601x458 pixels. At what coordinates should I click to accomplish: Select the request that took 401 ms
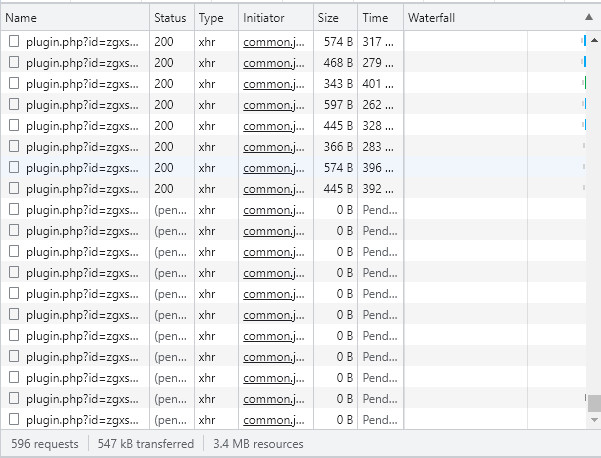(78, 83)
